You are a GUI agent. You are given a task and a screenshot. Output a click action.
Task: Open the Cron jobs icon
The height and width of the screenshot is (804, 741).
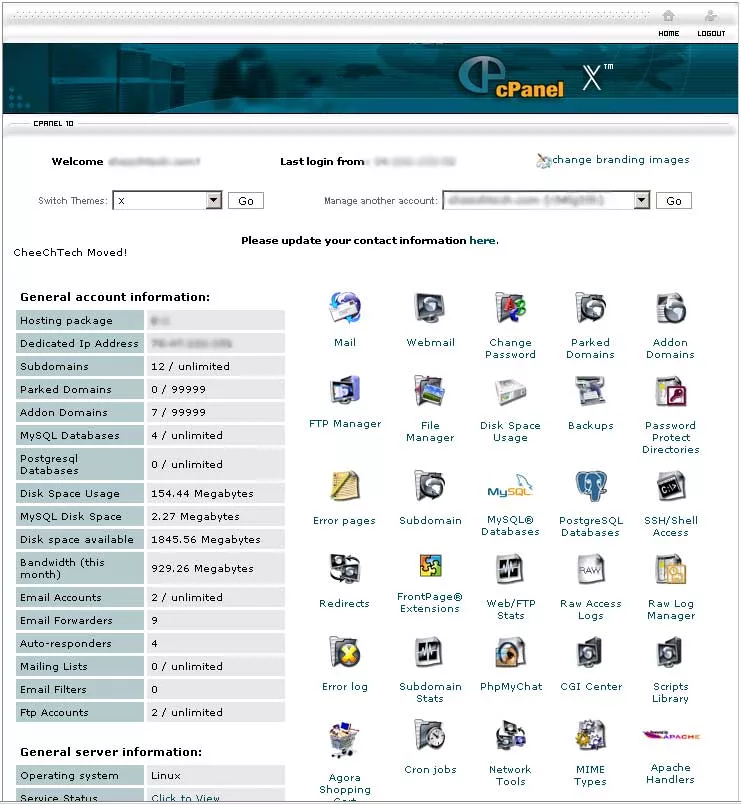430,736
